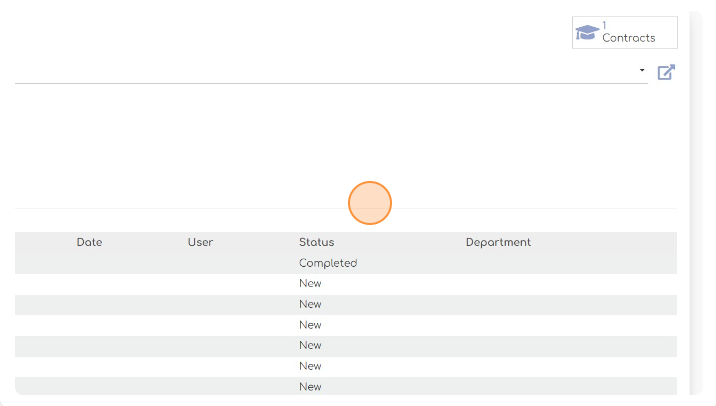
Task: Click inside the underlined selection field
Action: (331, 72)
